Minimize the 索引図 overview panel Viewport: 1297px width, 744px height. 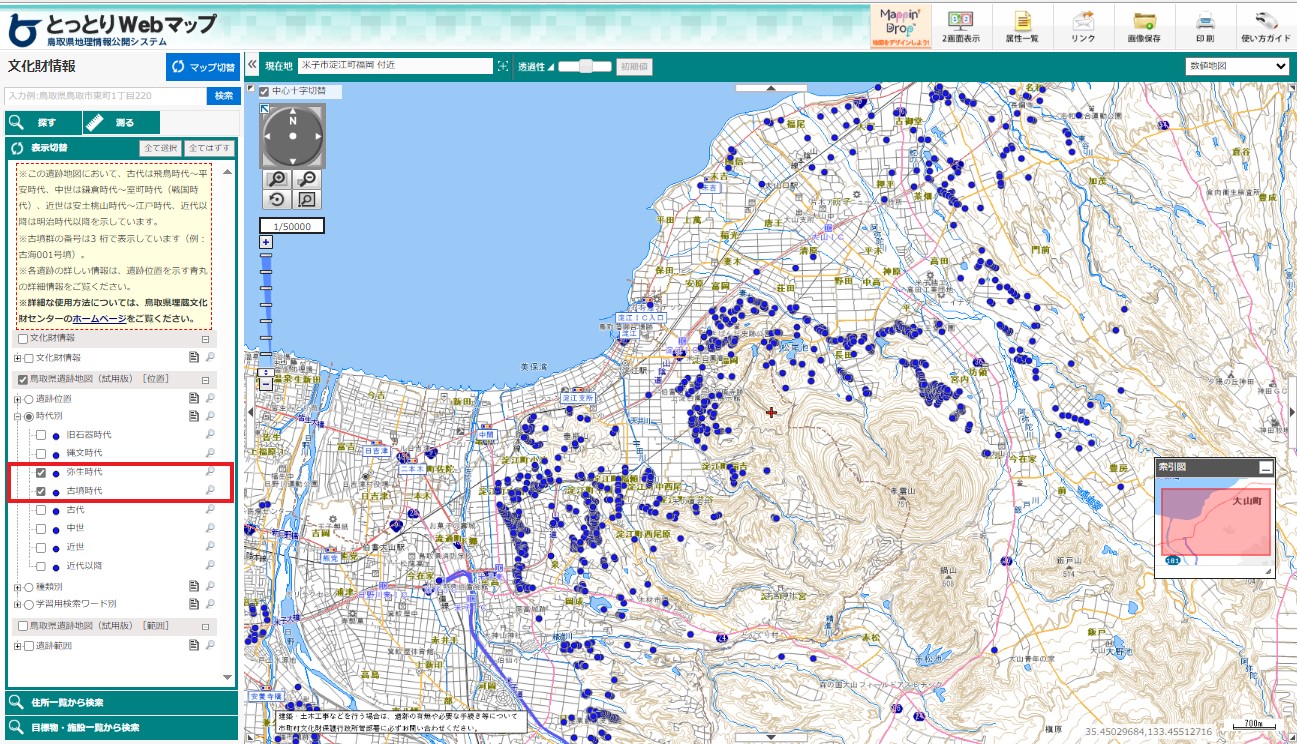click(1266, 467)
